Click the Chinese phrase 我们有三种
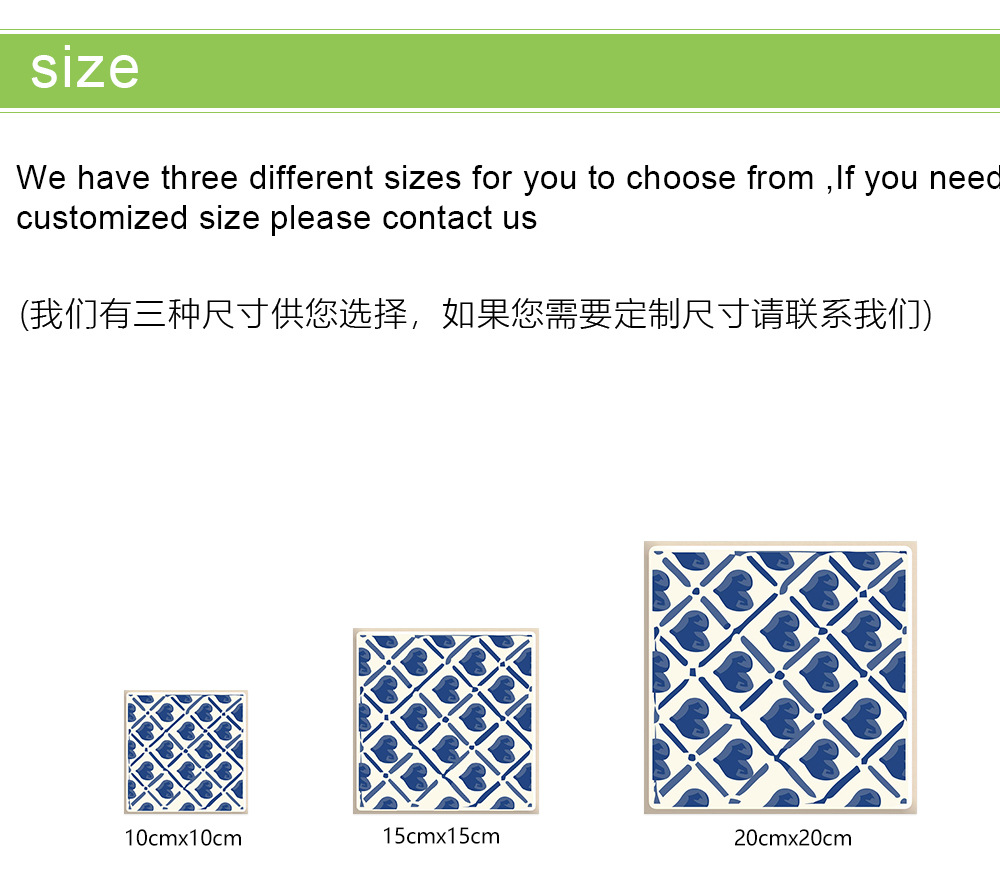1000x894 pixels. point(115,313)
